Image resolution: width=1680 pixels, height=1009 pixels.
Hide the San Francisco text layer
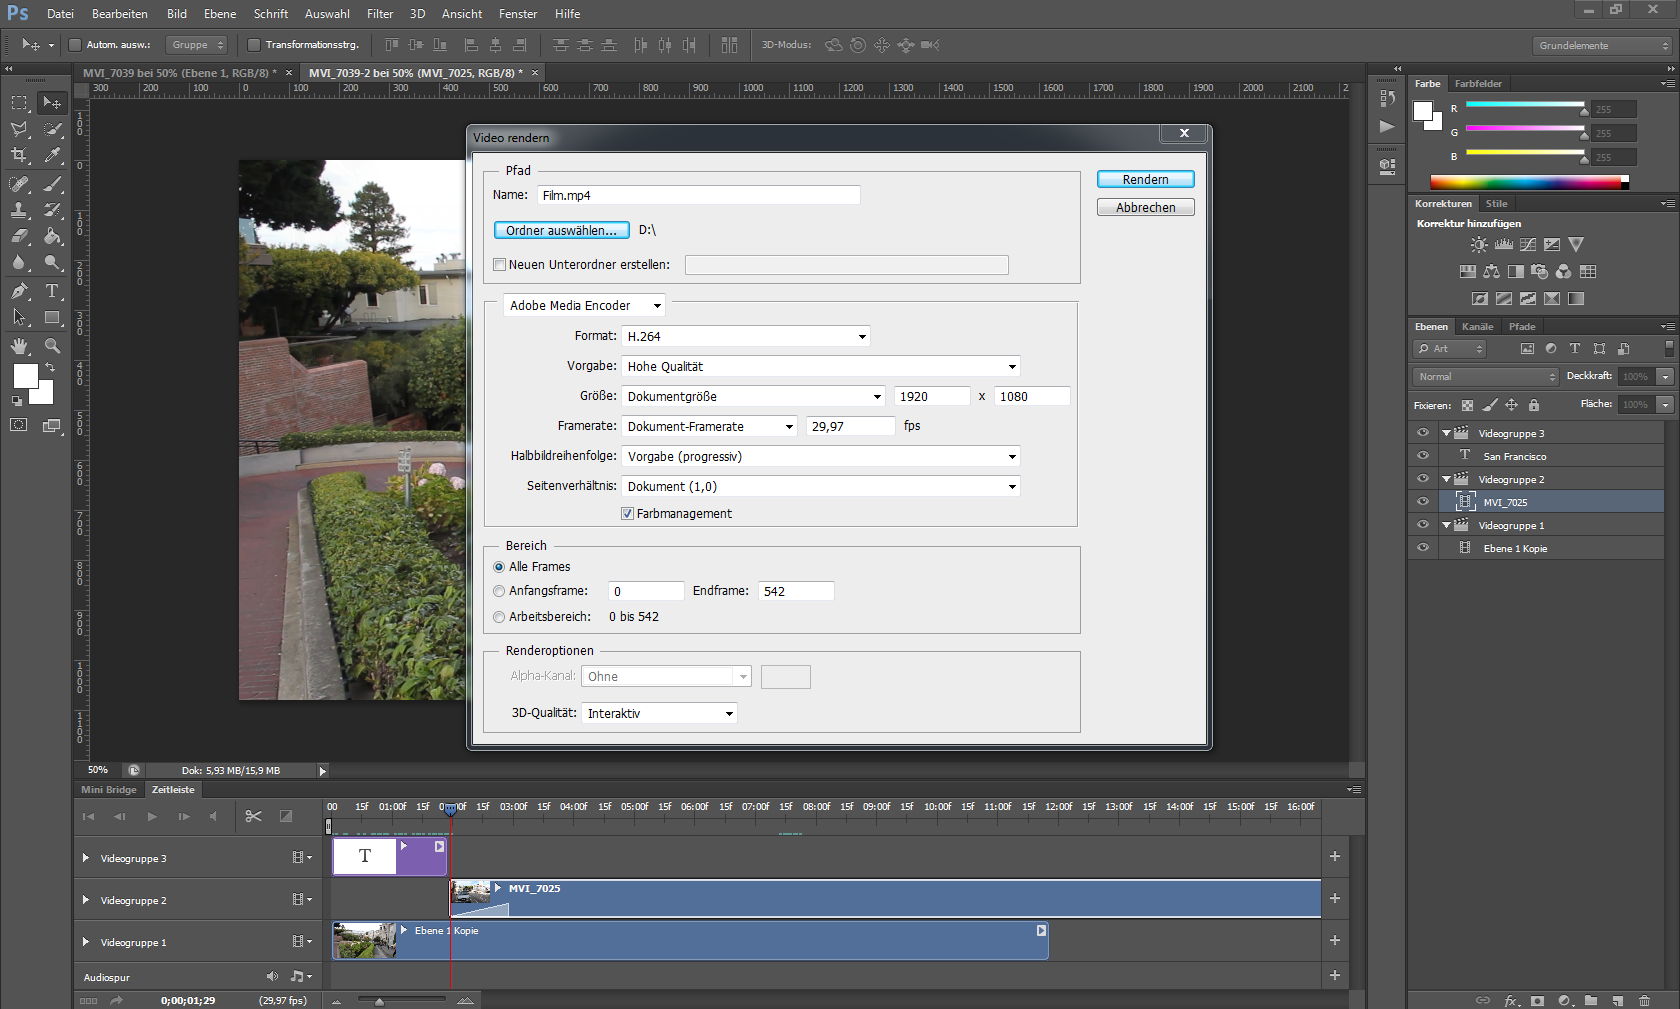point(1422,456)
